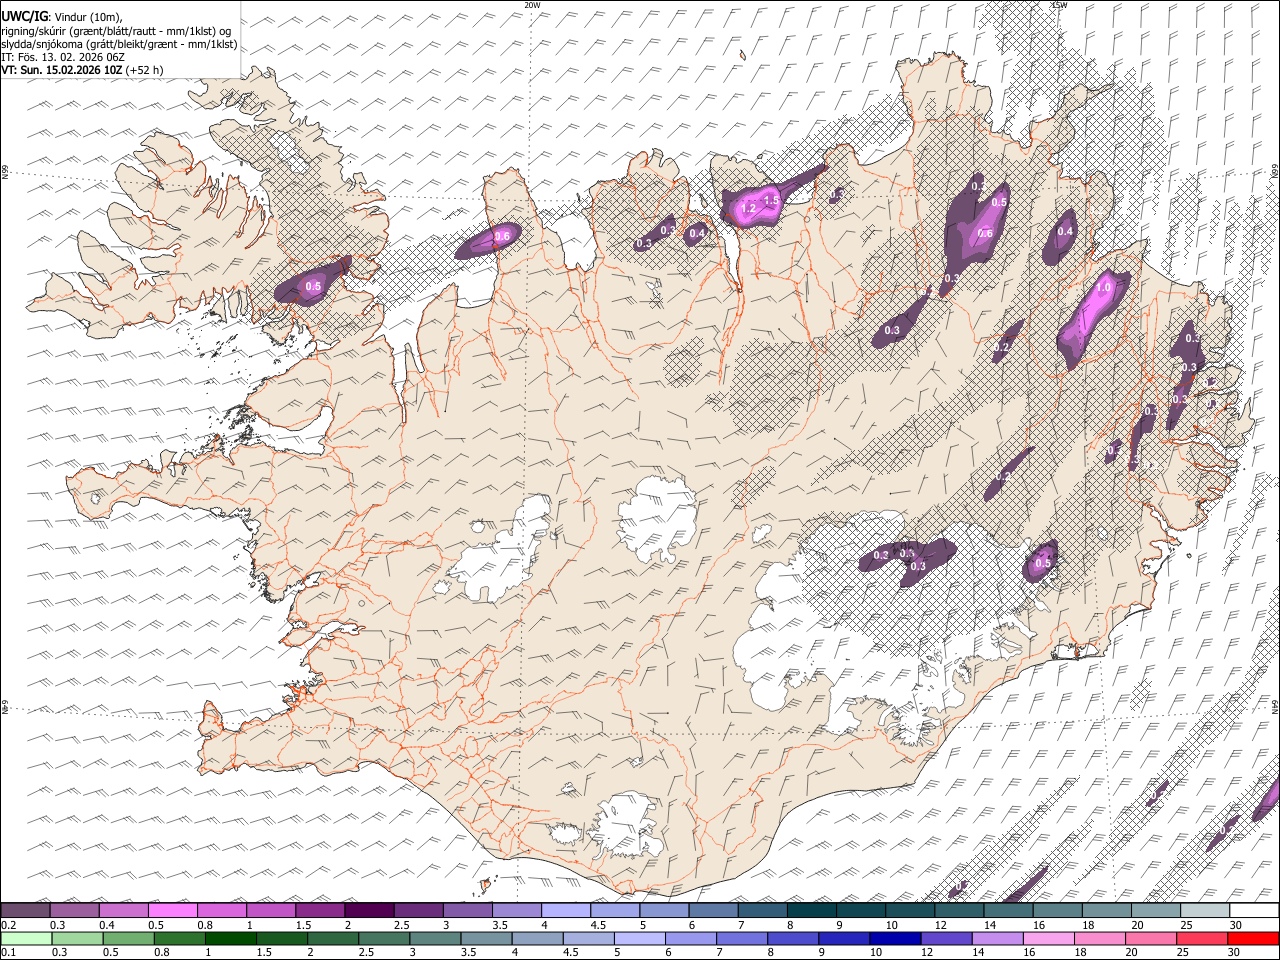This screenshot has width=1280, height=960.
Task: Click the 1.2 snowfall value on map
Action: pyautogui.click(x=748, y=208)
